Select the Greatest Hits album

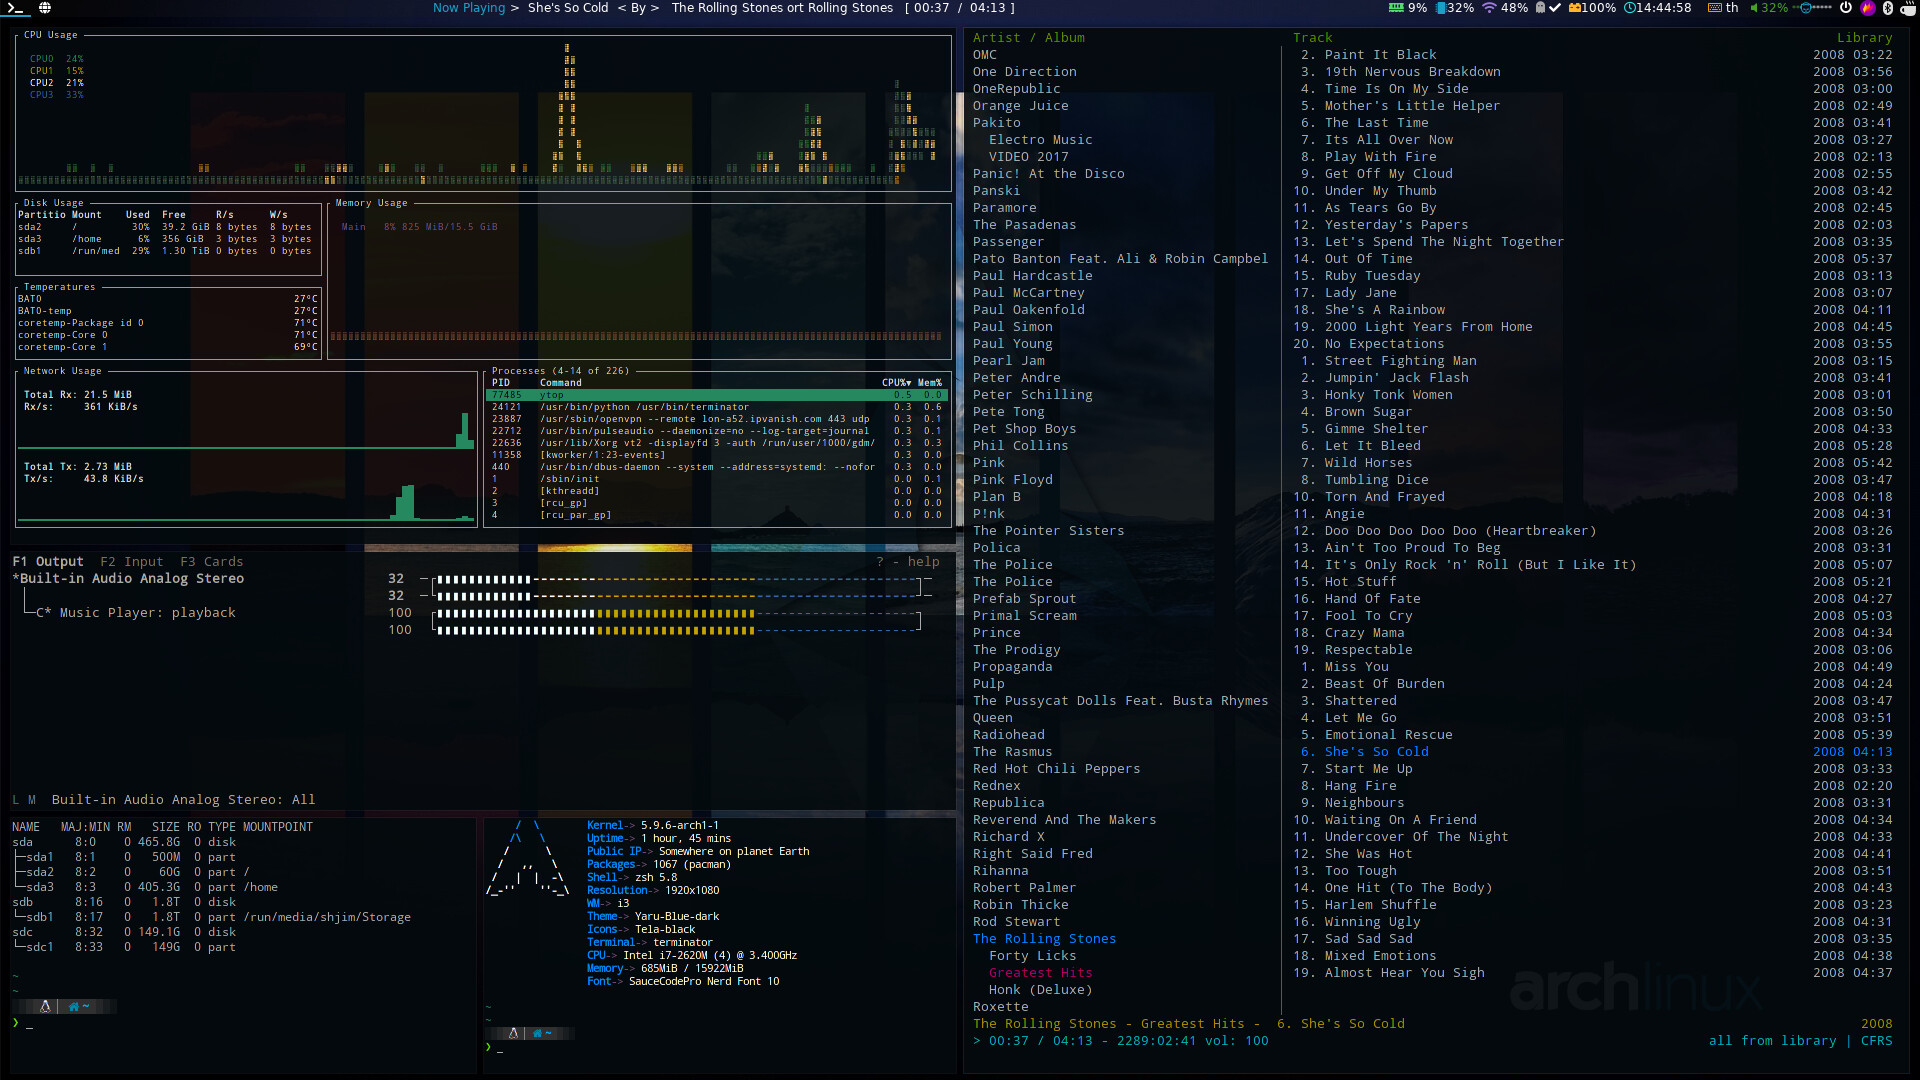coord(1041,973)
